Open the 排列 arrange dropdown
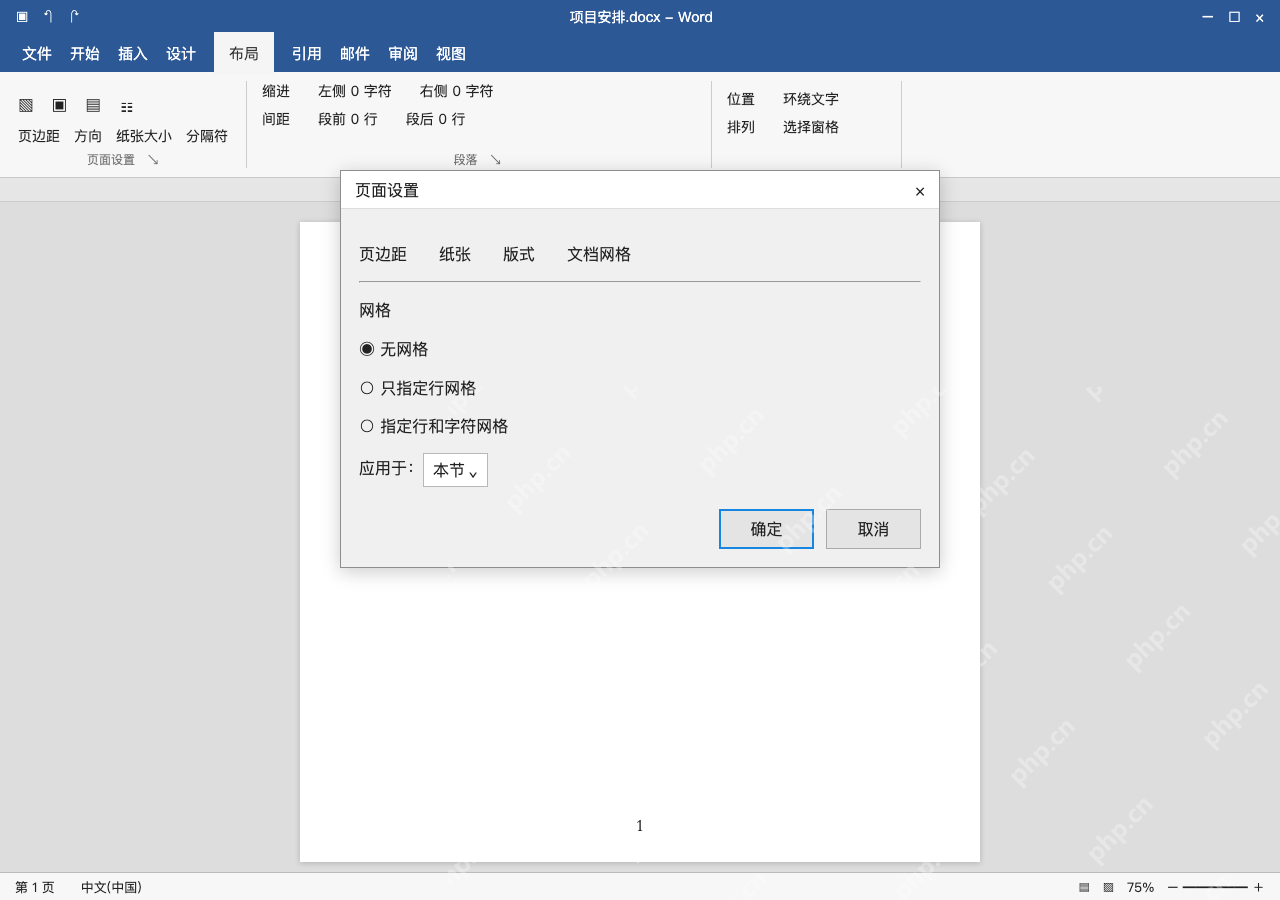The height and width of the screenshot is (900, 1280). point(741,127)
